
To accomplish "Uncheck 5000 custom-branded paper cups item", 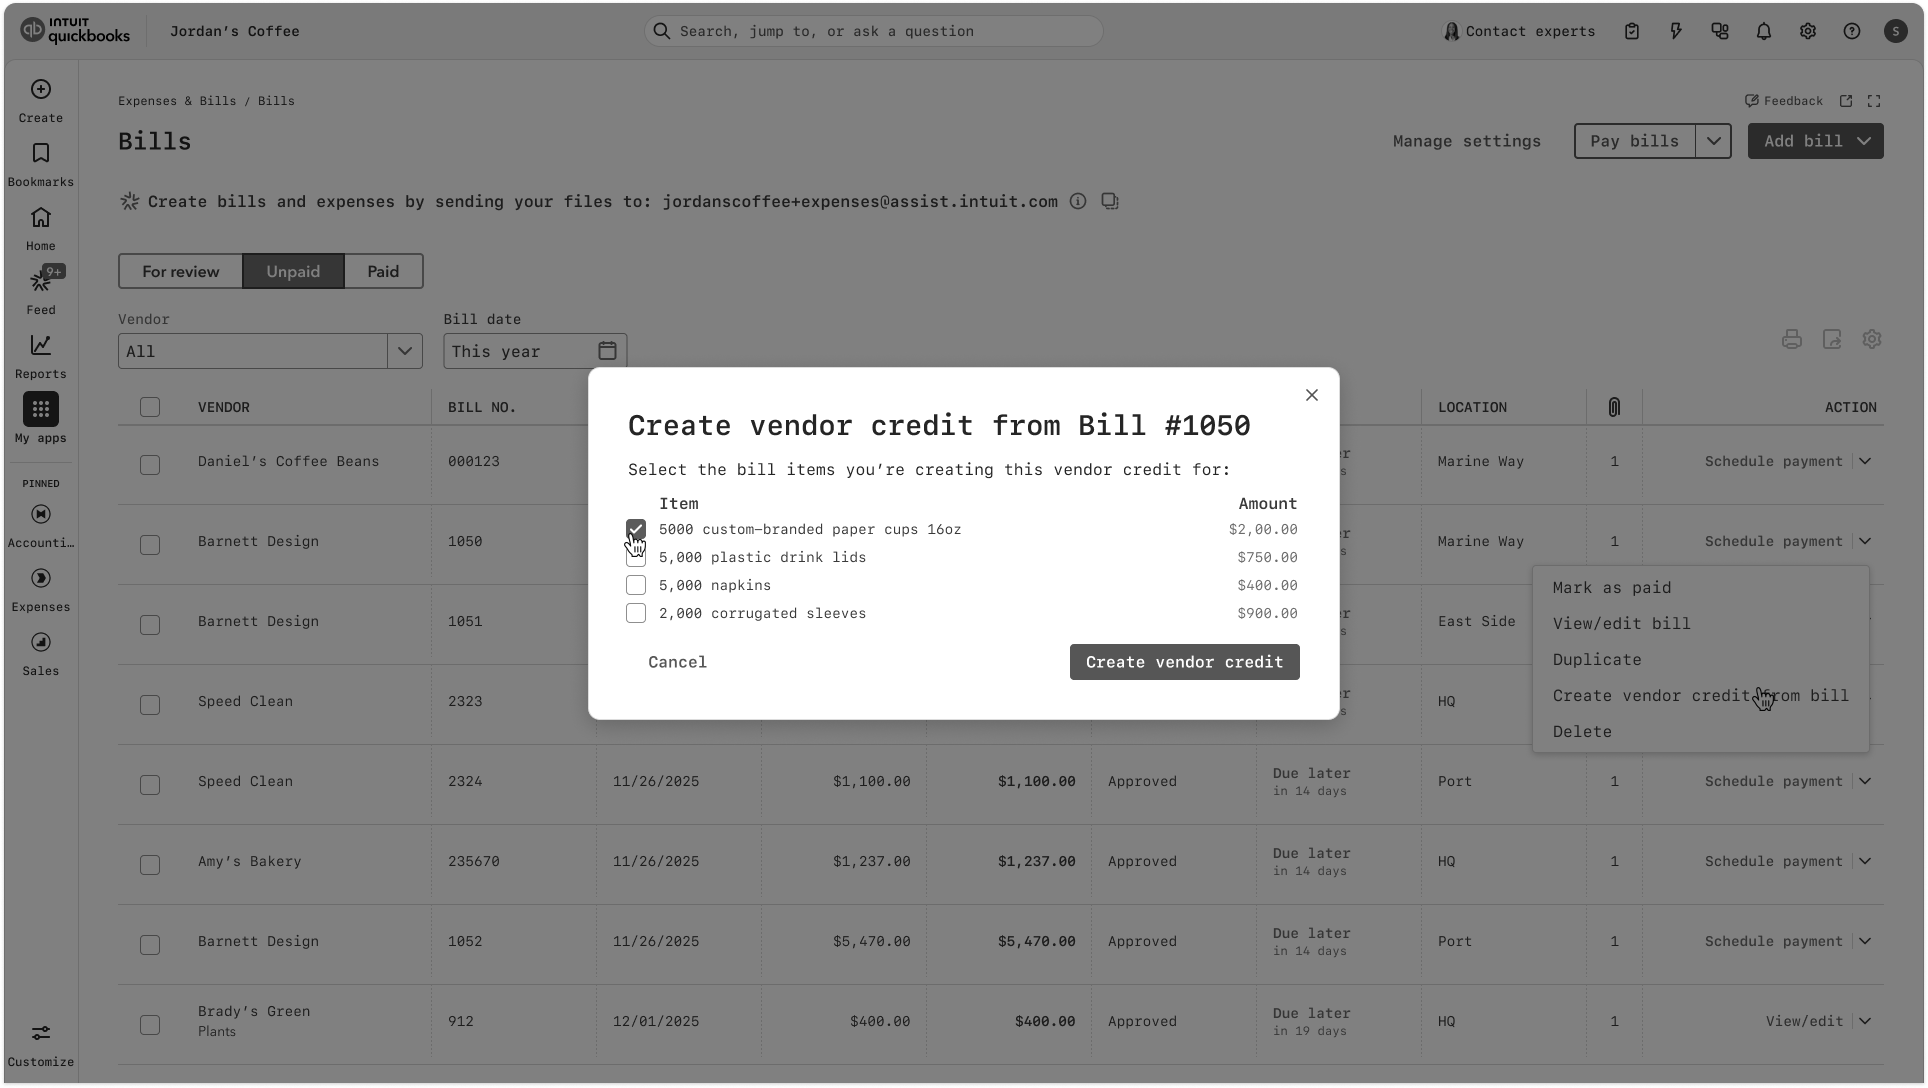I will [636, 529].
